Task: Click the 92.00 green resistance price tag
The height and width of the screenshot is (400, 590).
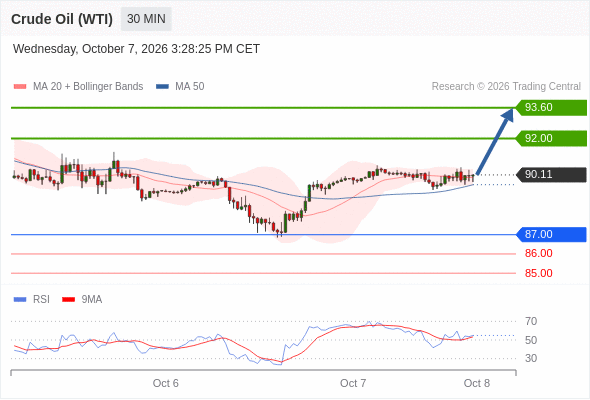Action: pyautogui.click(x=551, y=138)
